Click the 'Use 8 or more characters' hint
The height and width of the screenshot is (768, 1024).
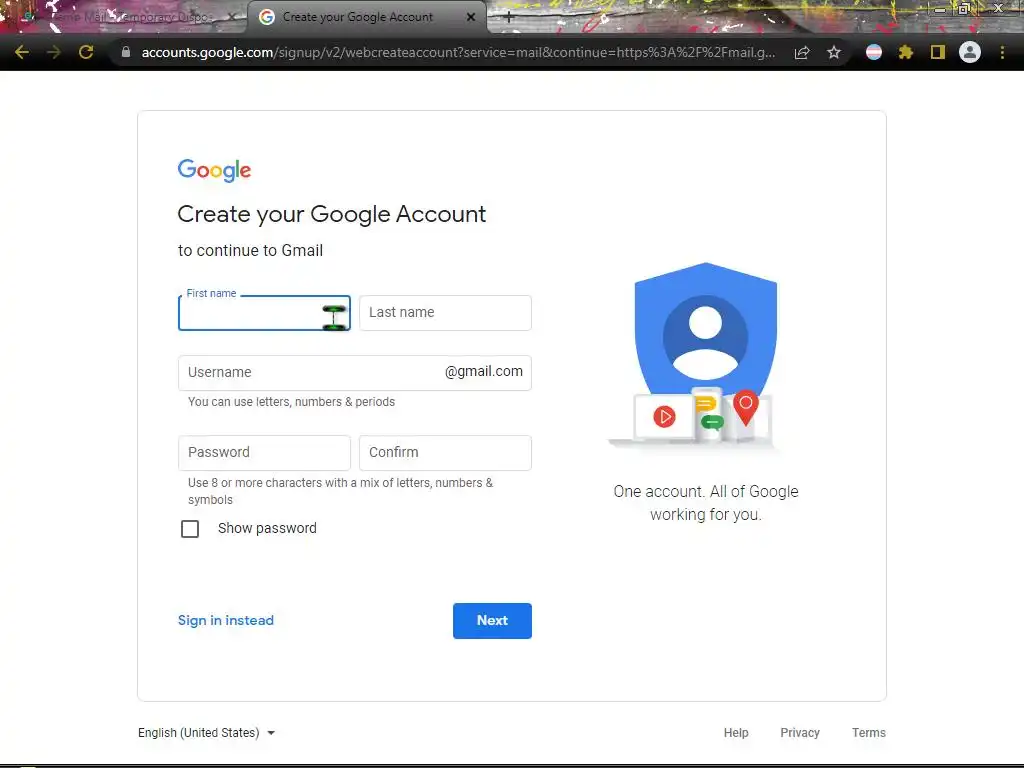(340, 491)
